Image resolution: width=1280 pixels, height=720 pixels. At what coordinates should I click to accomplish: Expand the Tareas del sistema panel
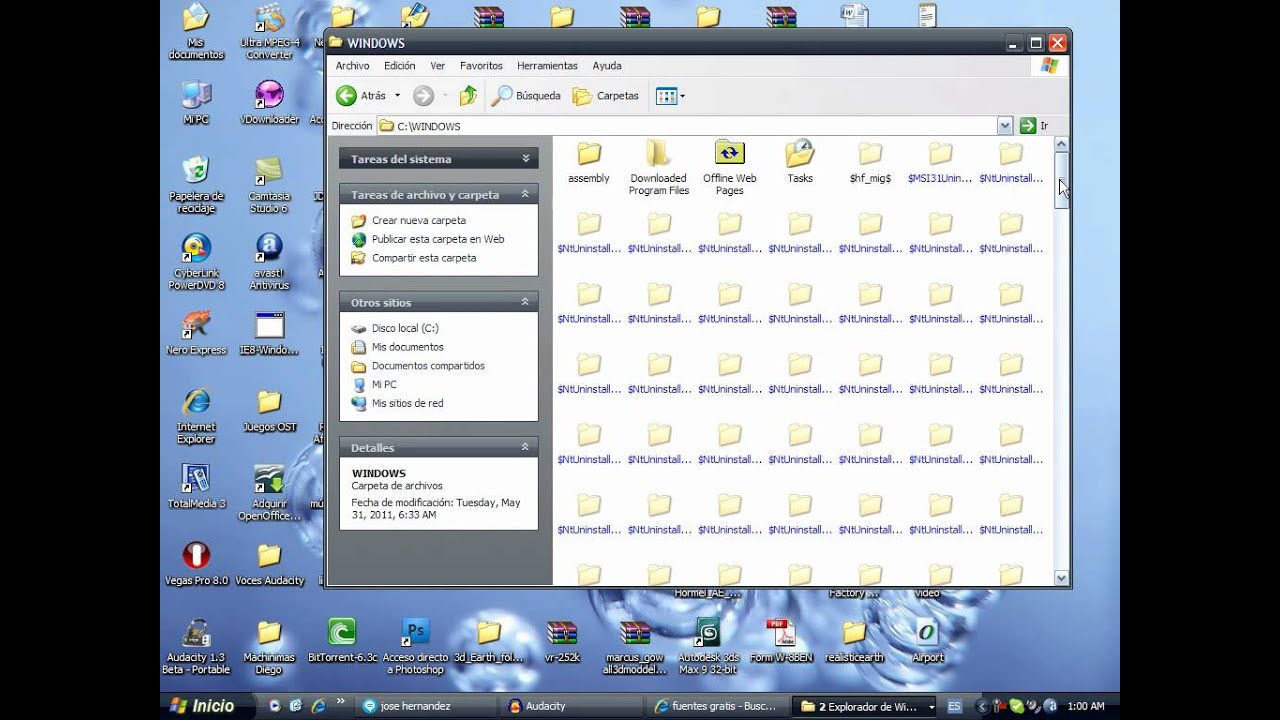526,159
